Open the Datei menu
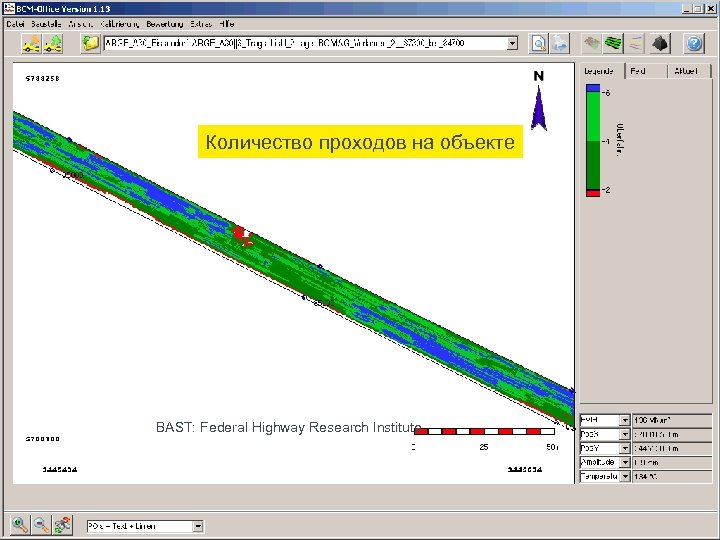 15,24
